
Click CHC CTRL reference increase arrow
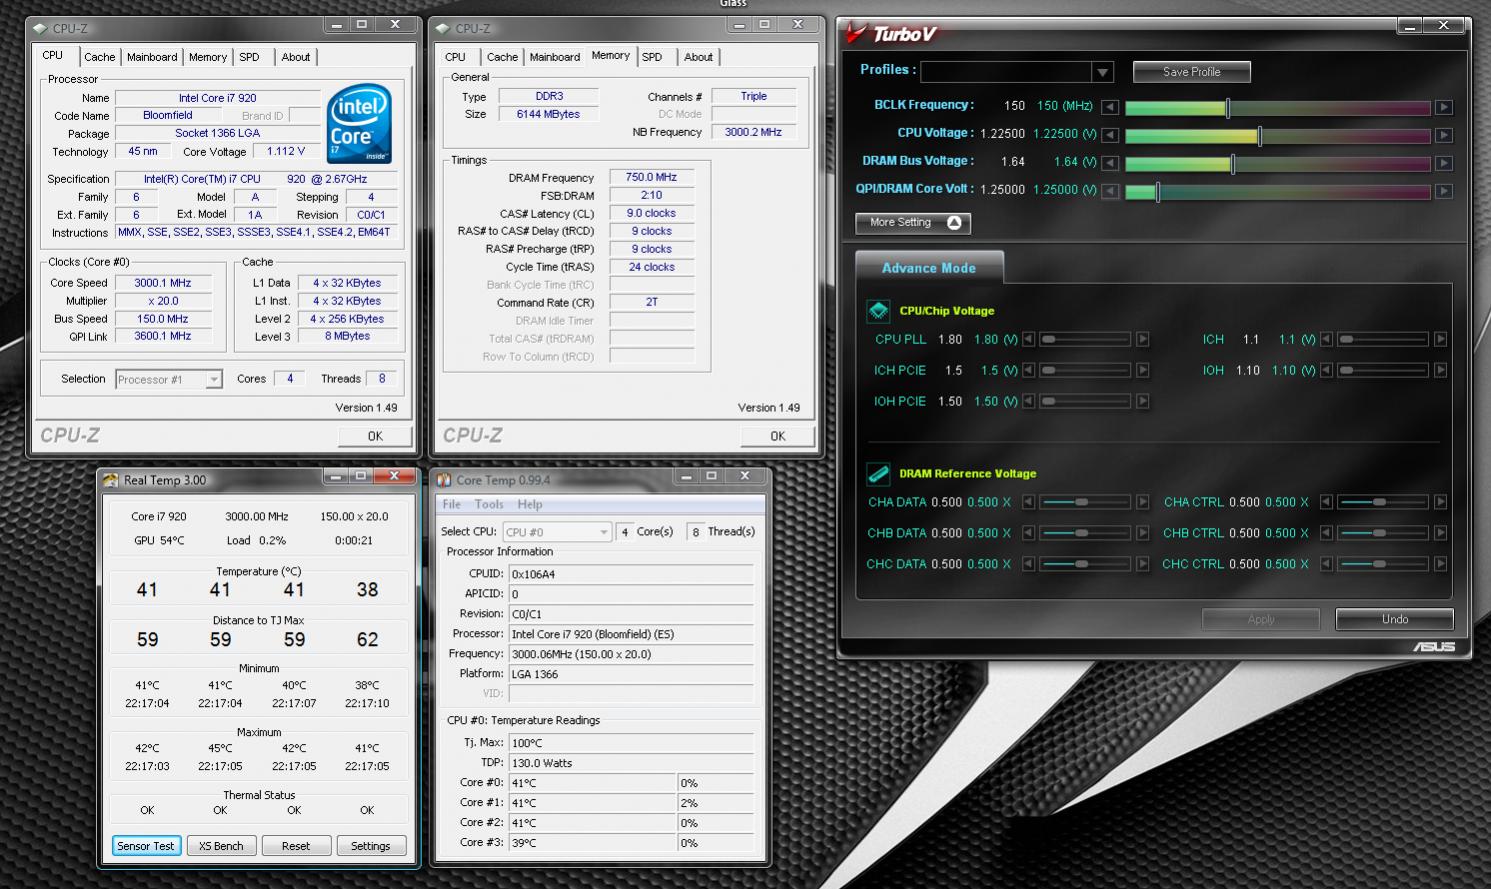tap(1440, 565)
